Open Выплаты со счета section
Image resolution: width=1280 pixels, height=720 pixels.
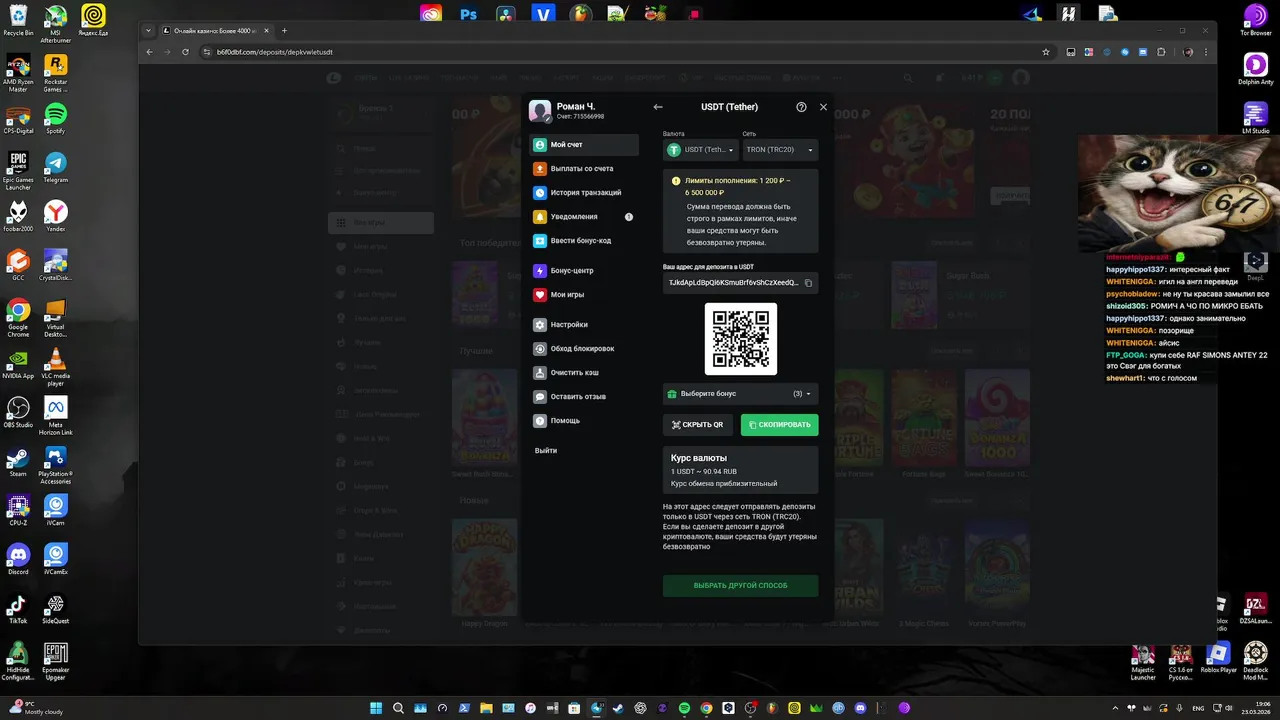[584, 169]
